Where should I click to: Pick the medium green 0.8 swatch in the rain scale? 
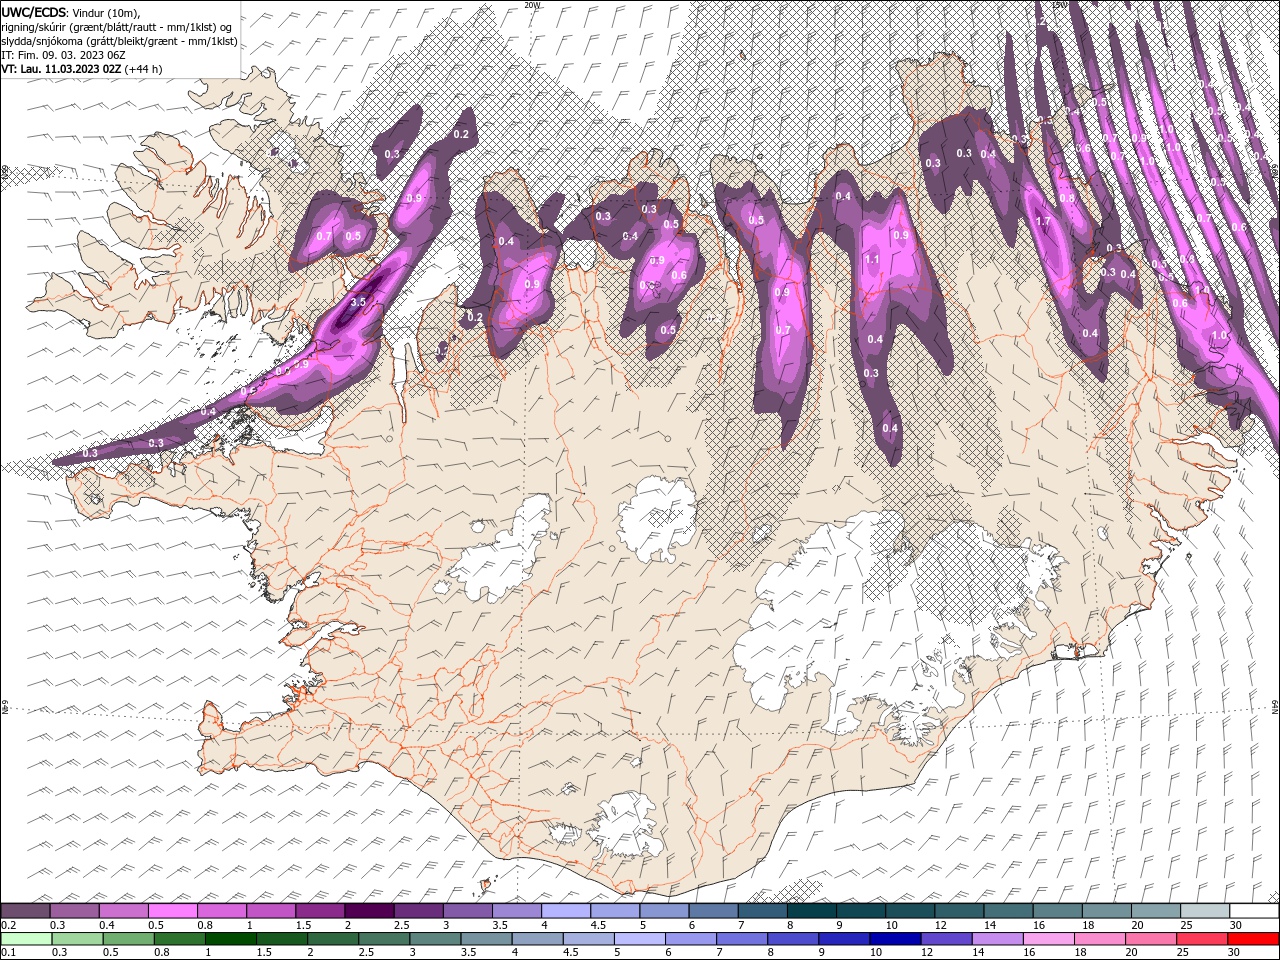[180, 939]
